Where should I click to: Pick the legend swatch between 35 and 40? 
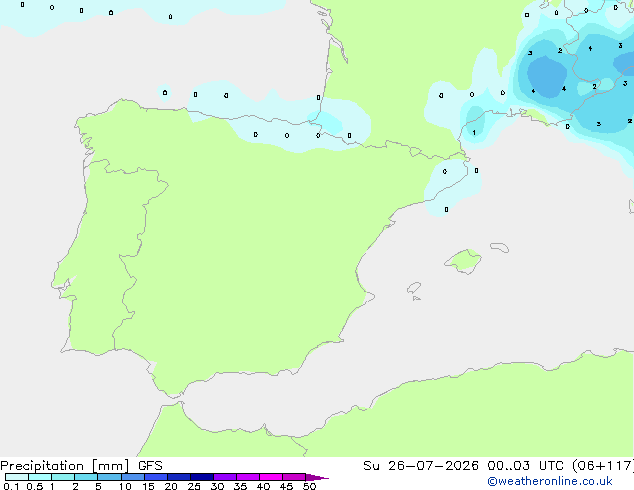click(x=248, y=477)
